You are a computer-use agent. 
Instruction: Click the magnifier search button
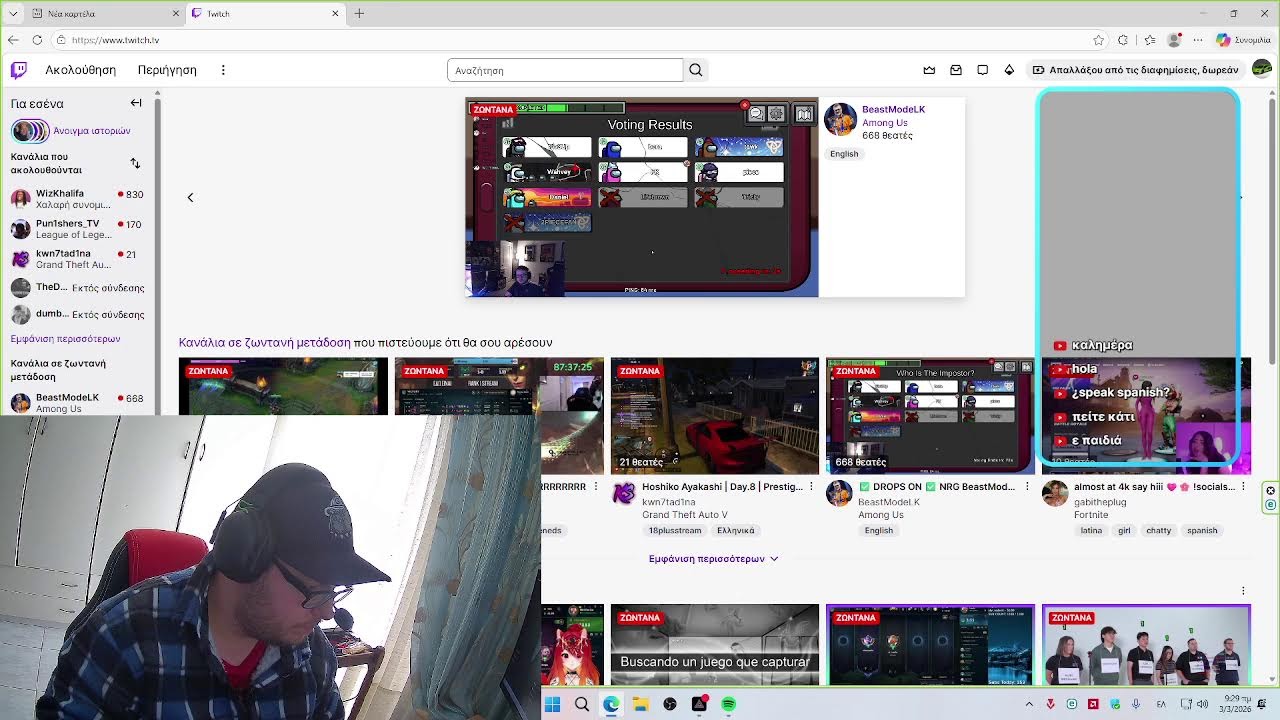[696, 70]
